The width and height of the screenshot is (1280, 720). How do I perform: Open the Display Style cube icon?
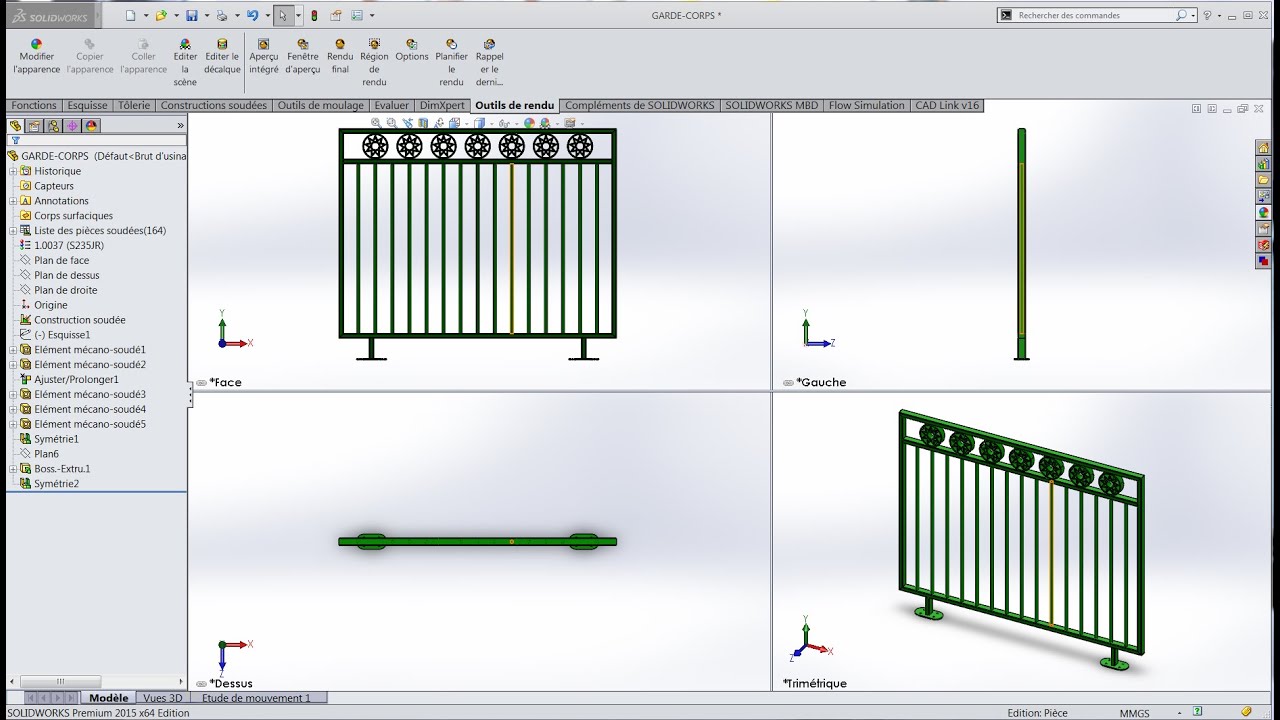click(x=480, y=123)
